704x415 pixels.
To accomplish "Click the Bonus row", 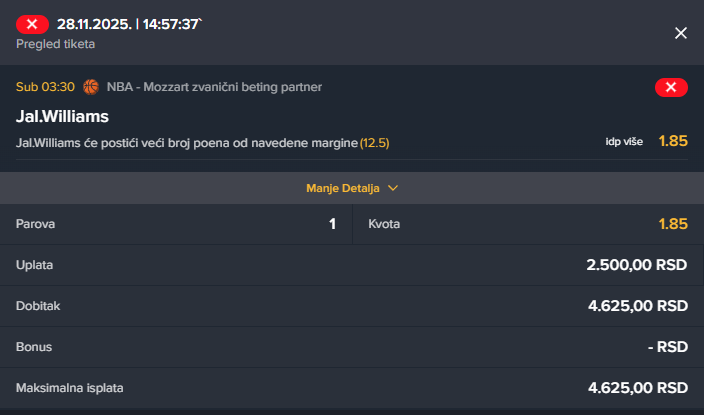I will pyautogui.click(x=352, y=347).
